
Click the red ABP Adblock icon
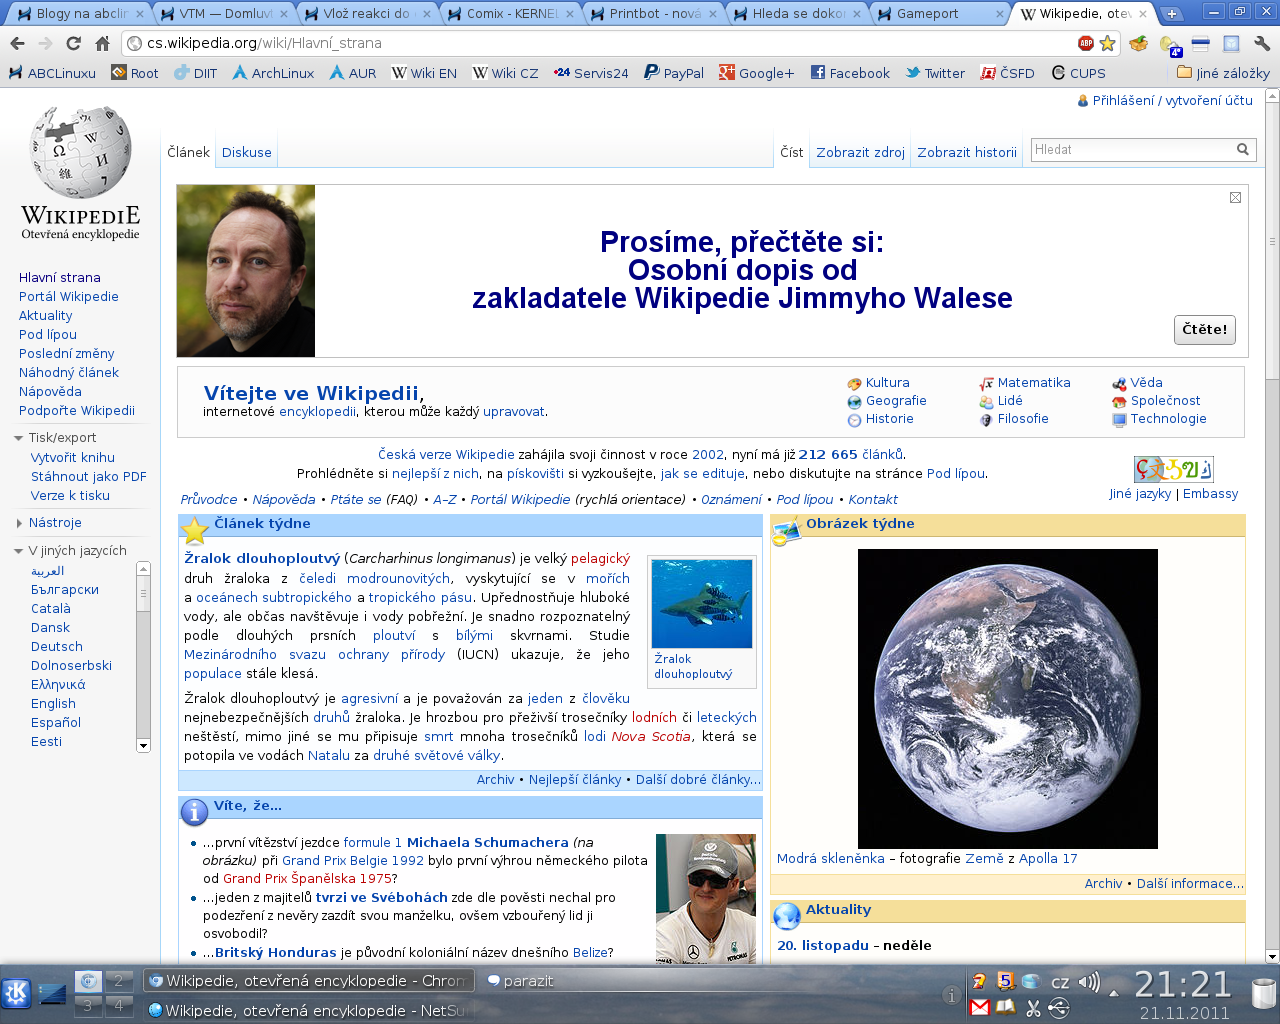click(x=1086, y=43)
